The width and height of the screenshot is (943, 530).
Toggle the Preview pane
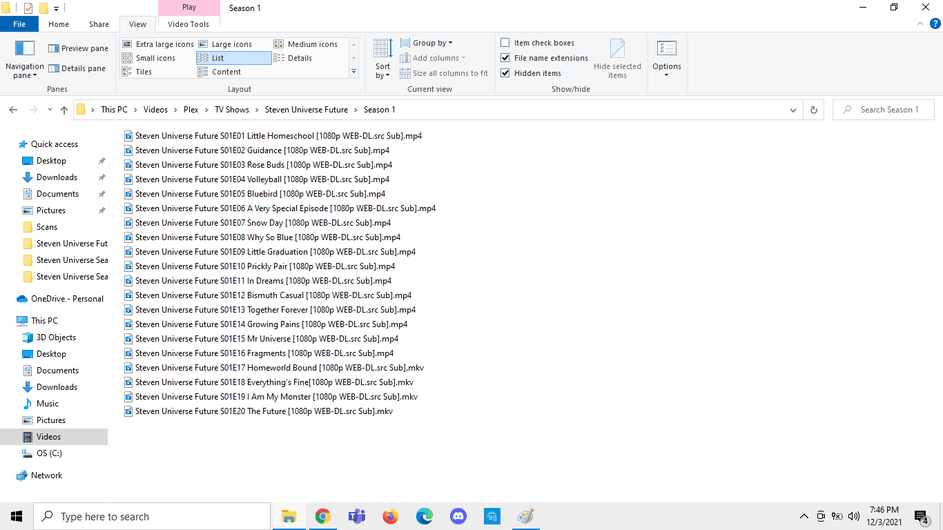[x=78, y=48]
